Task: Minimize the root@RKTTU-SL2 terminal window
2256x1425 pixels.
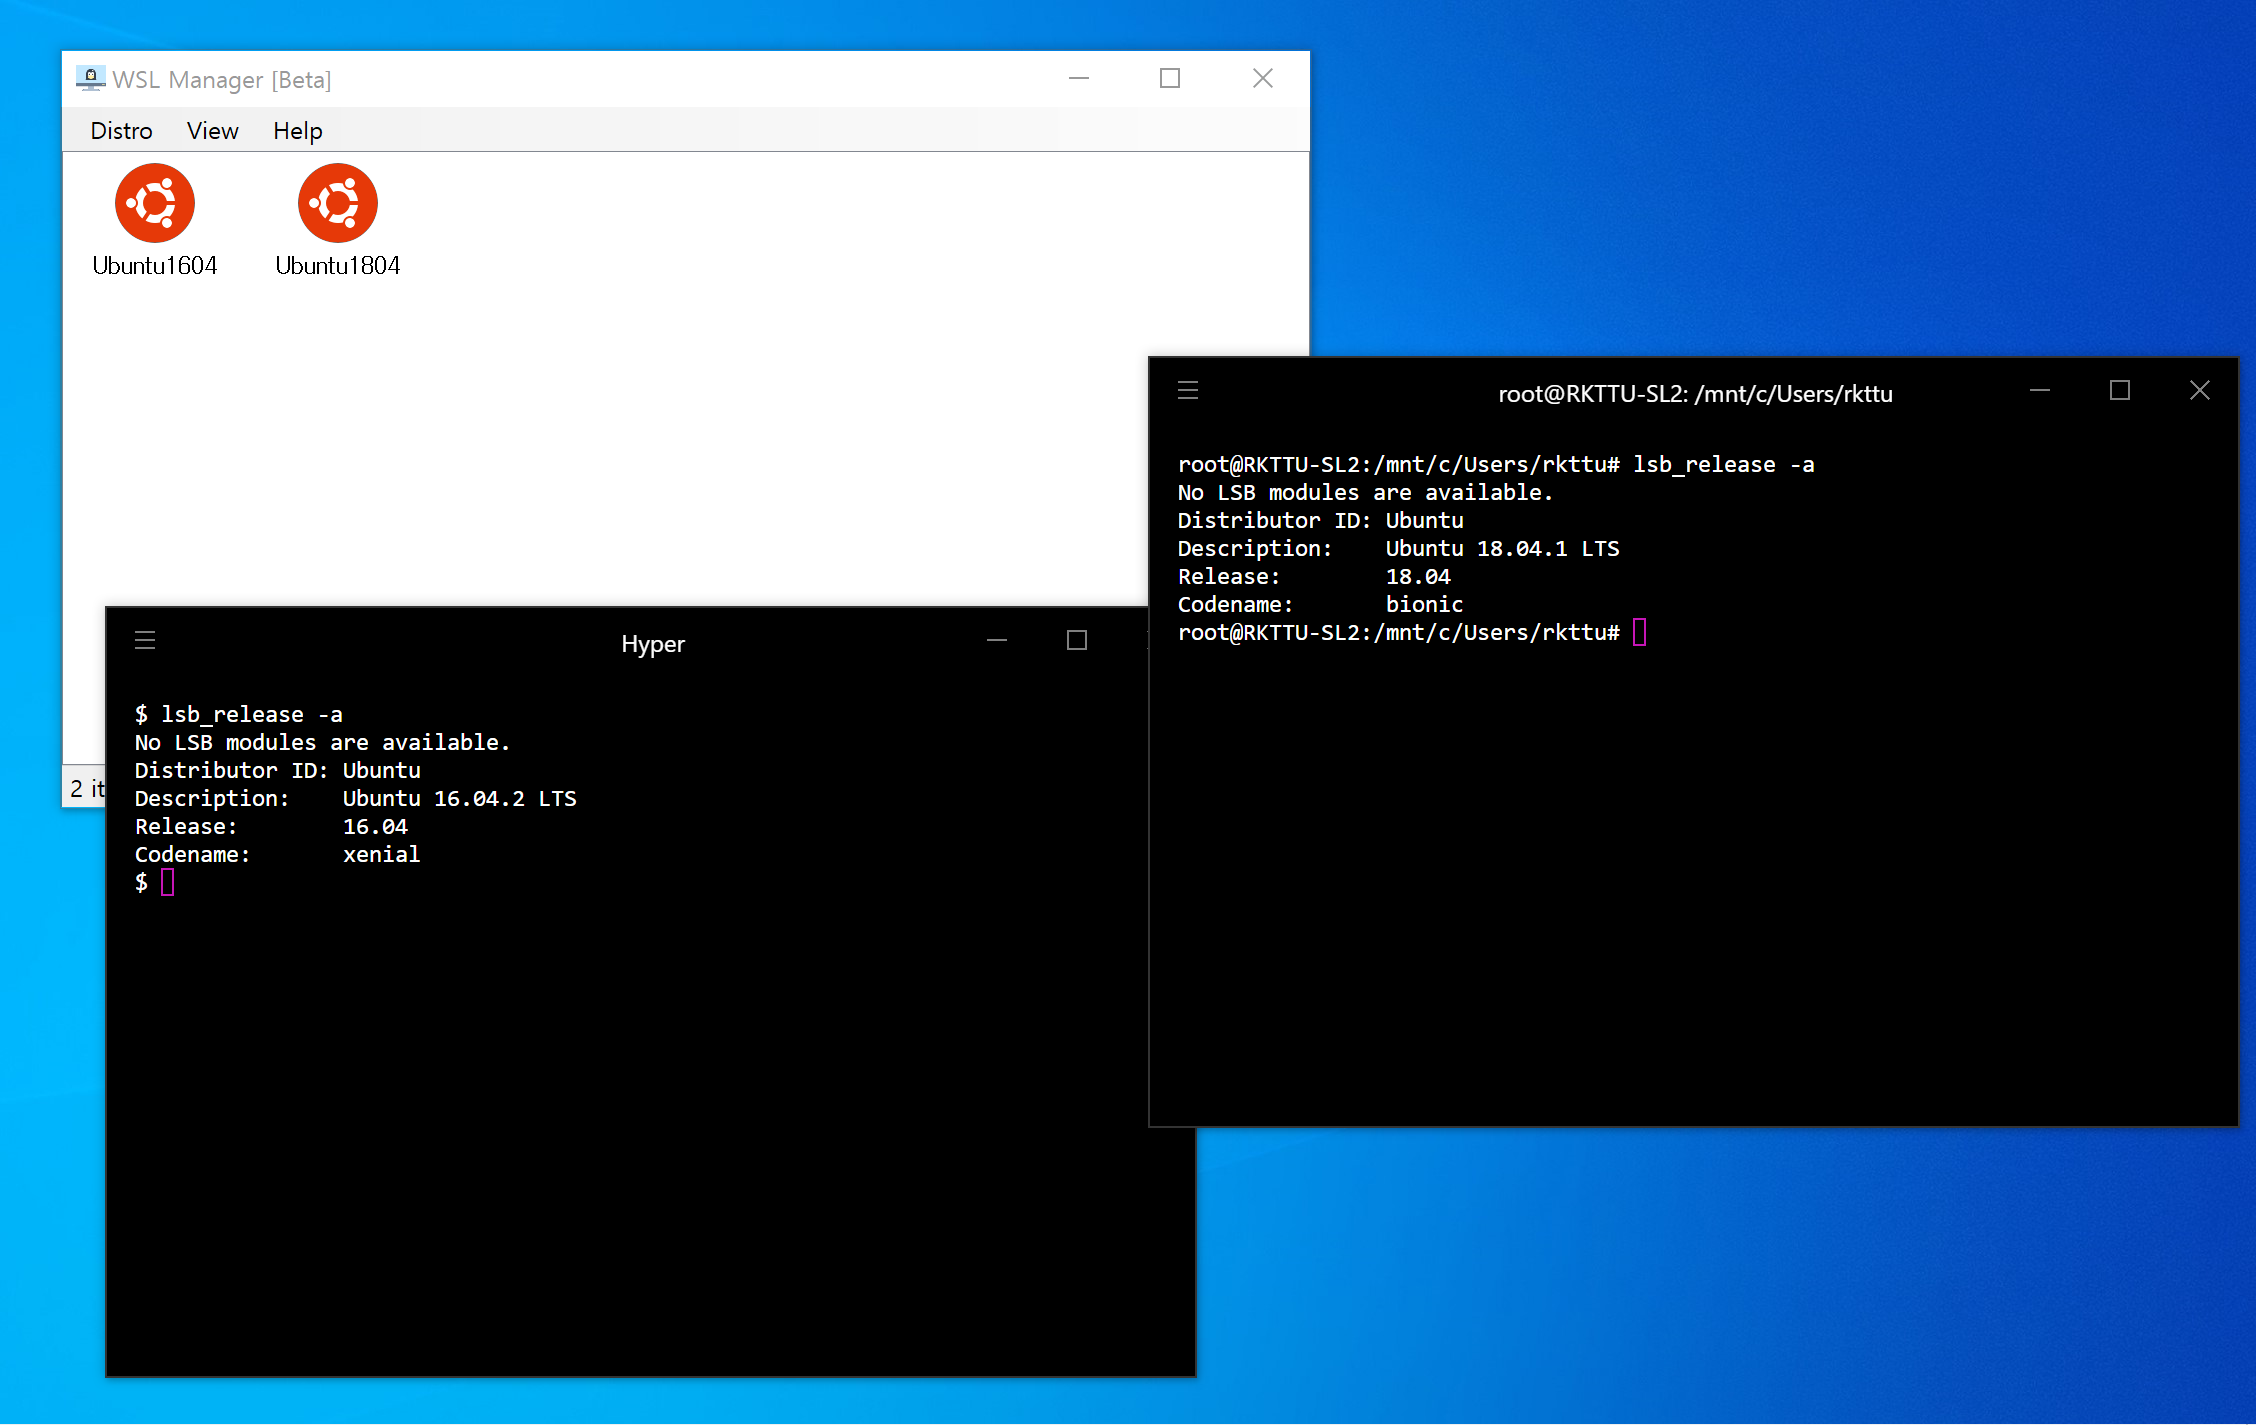Action: [2040, 390]
